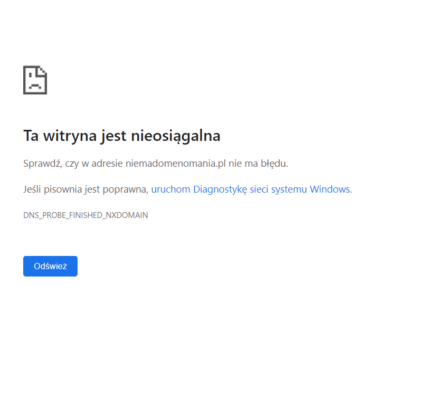
Task: Click the text Jeśli pisownia jest poprawna
Action: coord(85,189)
